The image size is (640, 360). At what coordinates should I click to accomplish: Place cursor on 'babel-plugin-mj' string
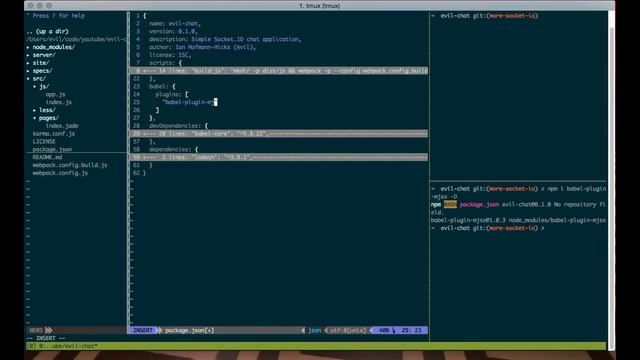pyautogui.click(x=189, y=102)
